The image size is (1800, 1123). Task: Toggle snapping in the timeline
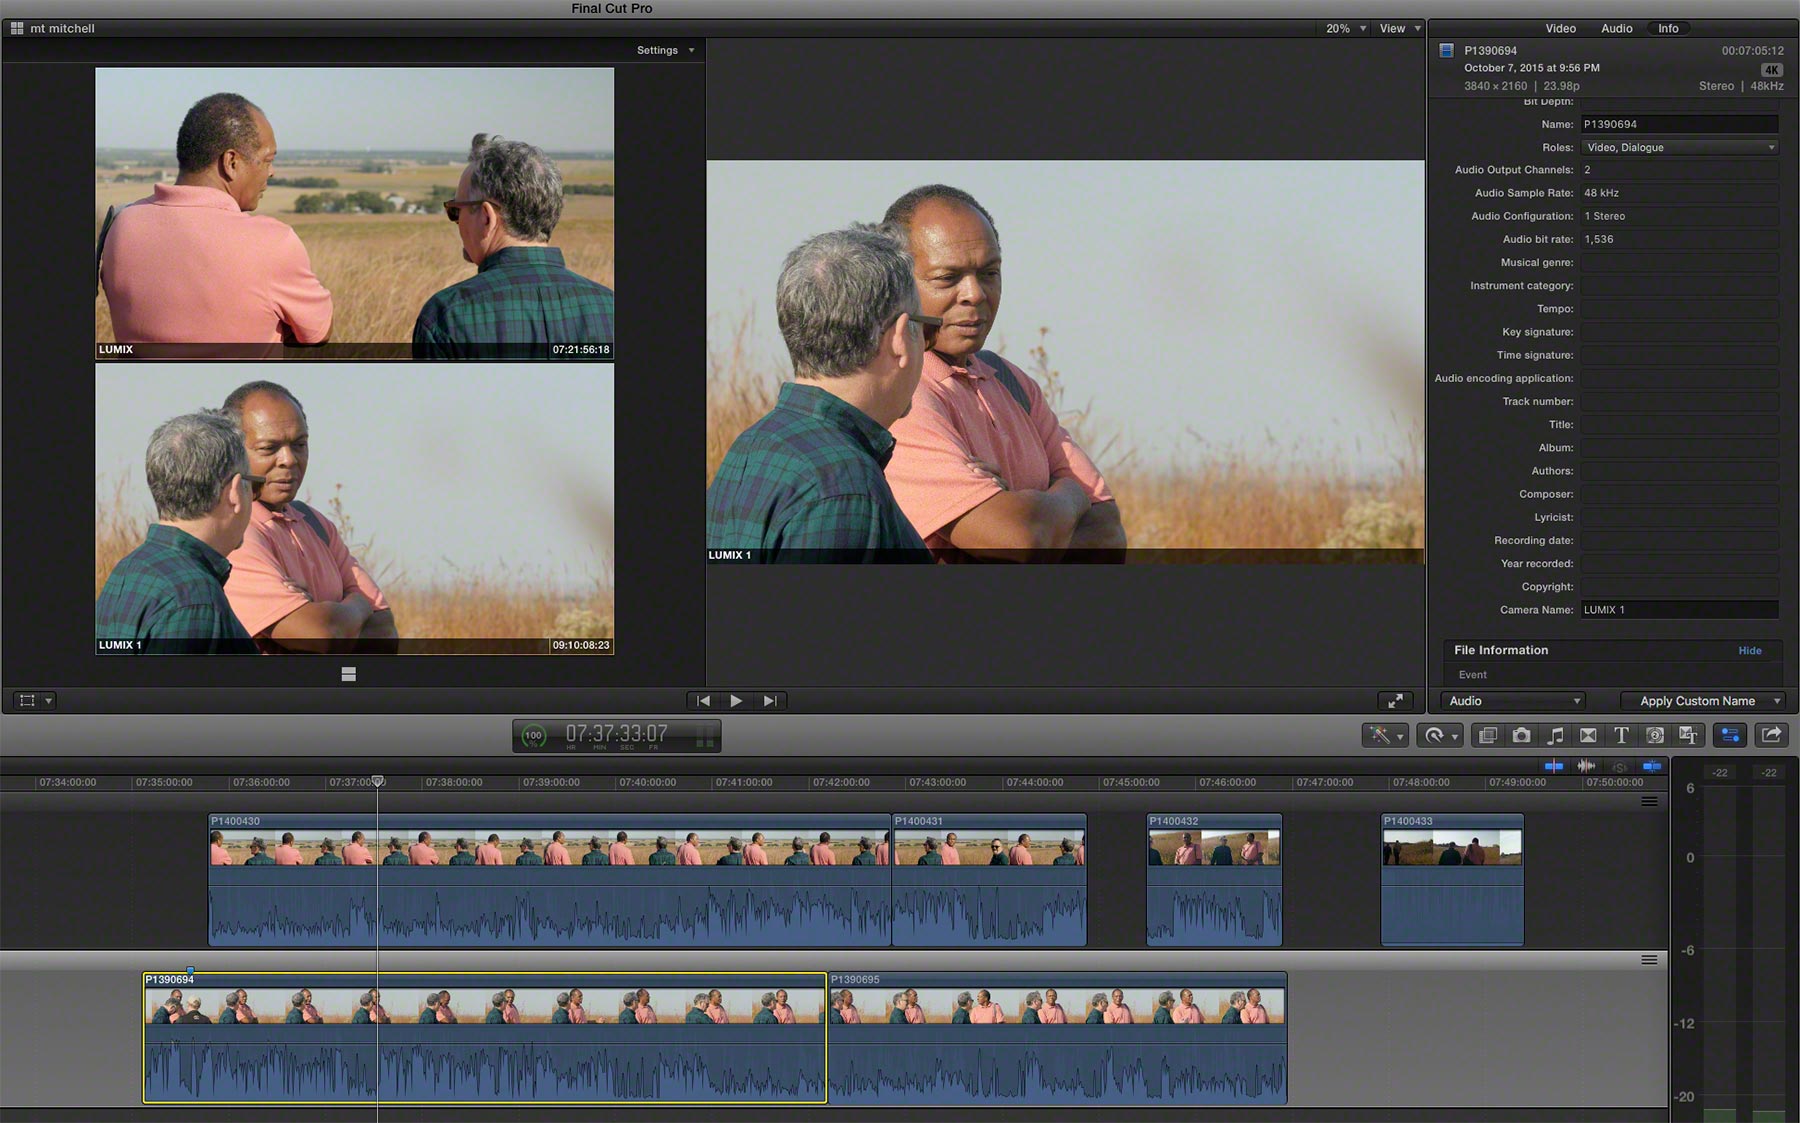click(1652, 766)
